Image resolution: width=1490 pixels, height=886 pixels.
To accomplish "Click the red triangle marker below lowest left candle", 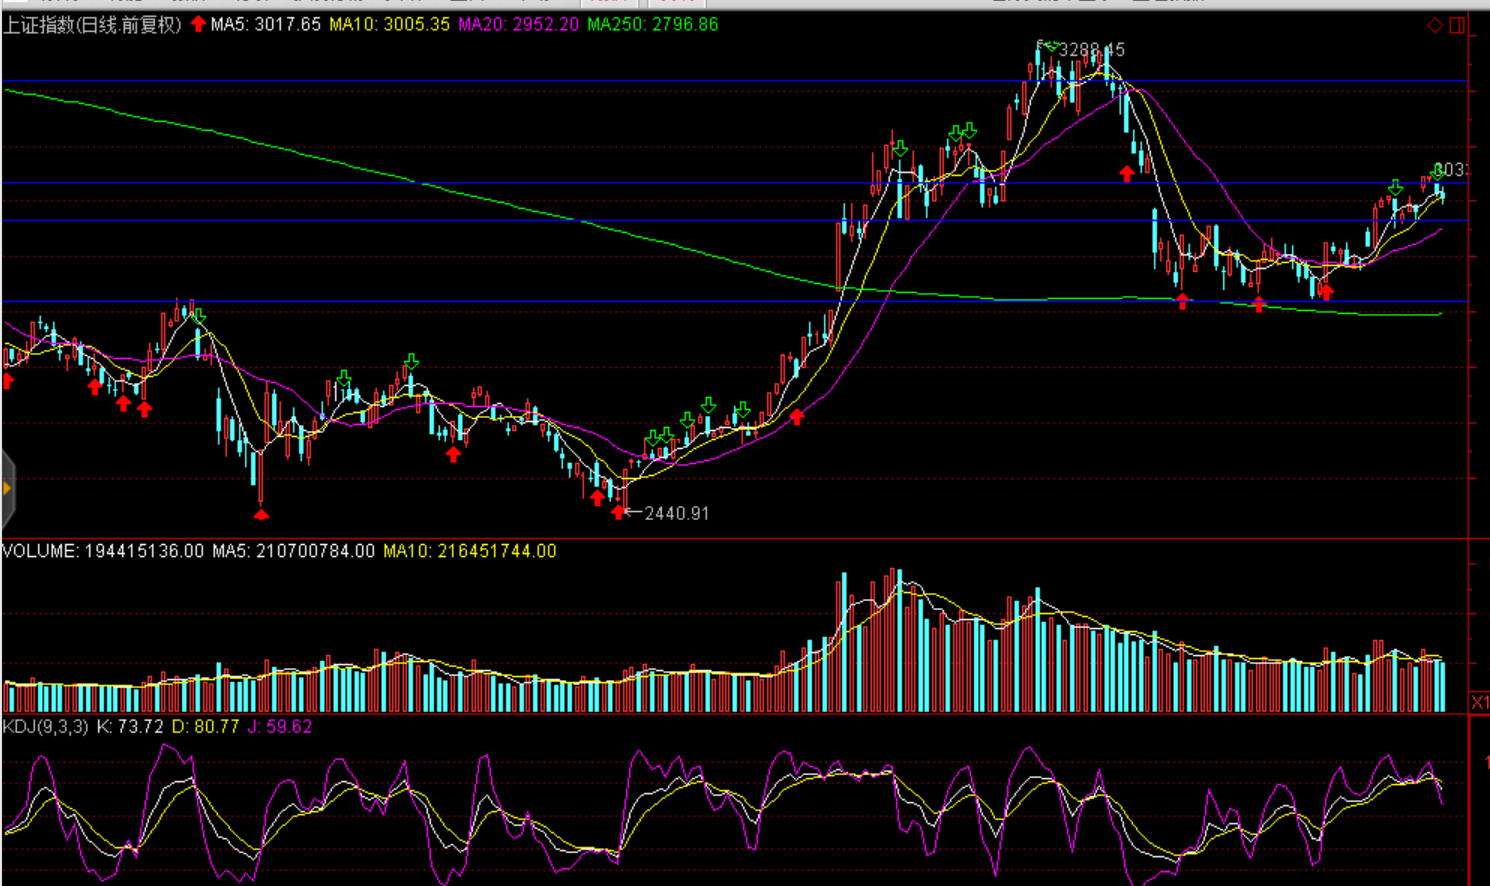I will click(x=261, y=514).
